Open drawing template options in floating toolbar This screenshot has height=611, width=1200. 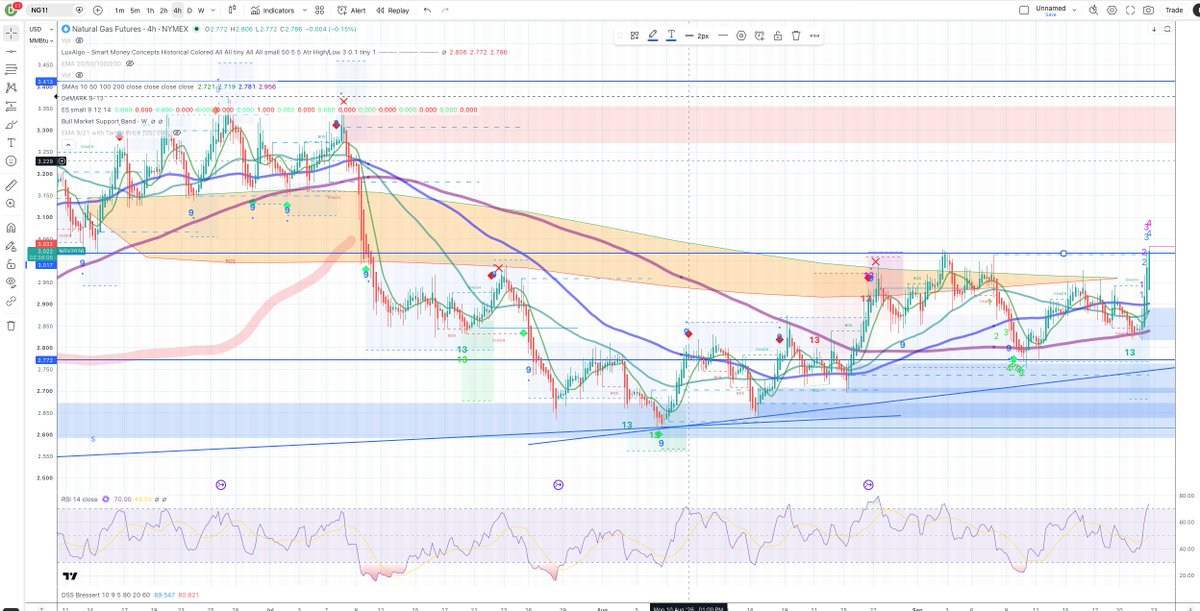pos(634,35)
